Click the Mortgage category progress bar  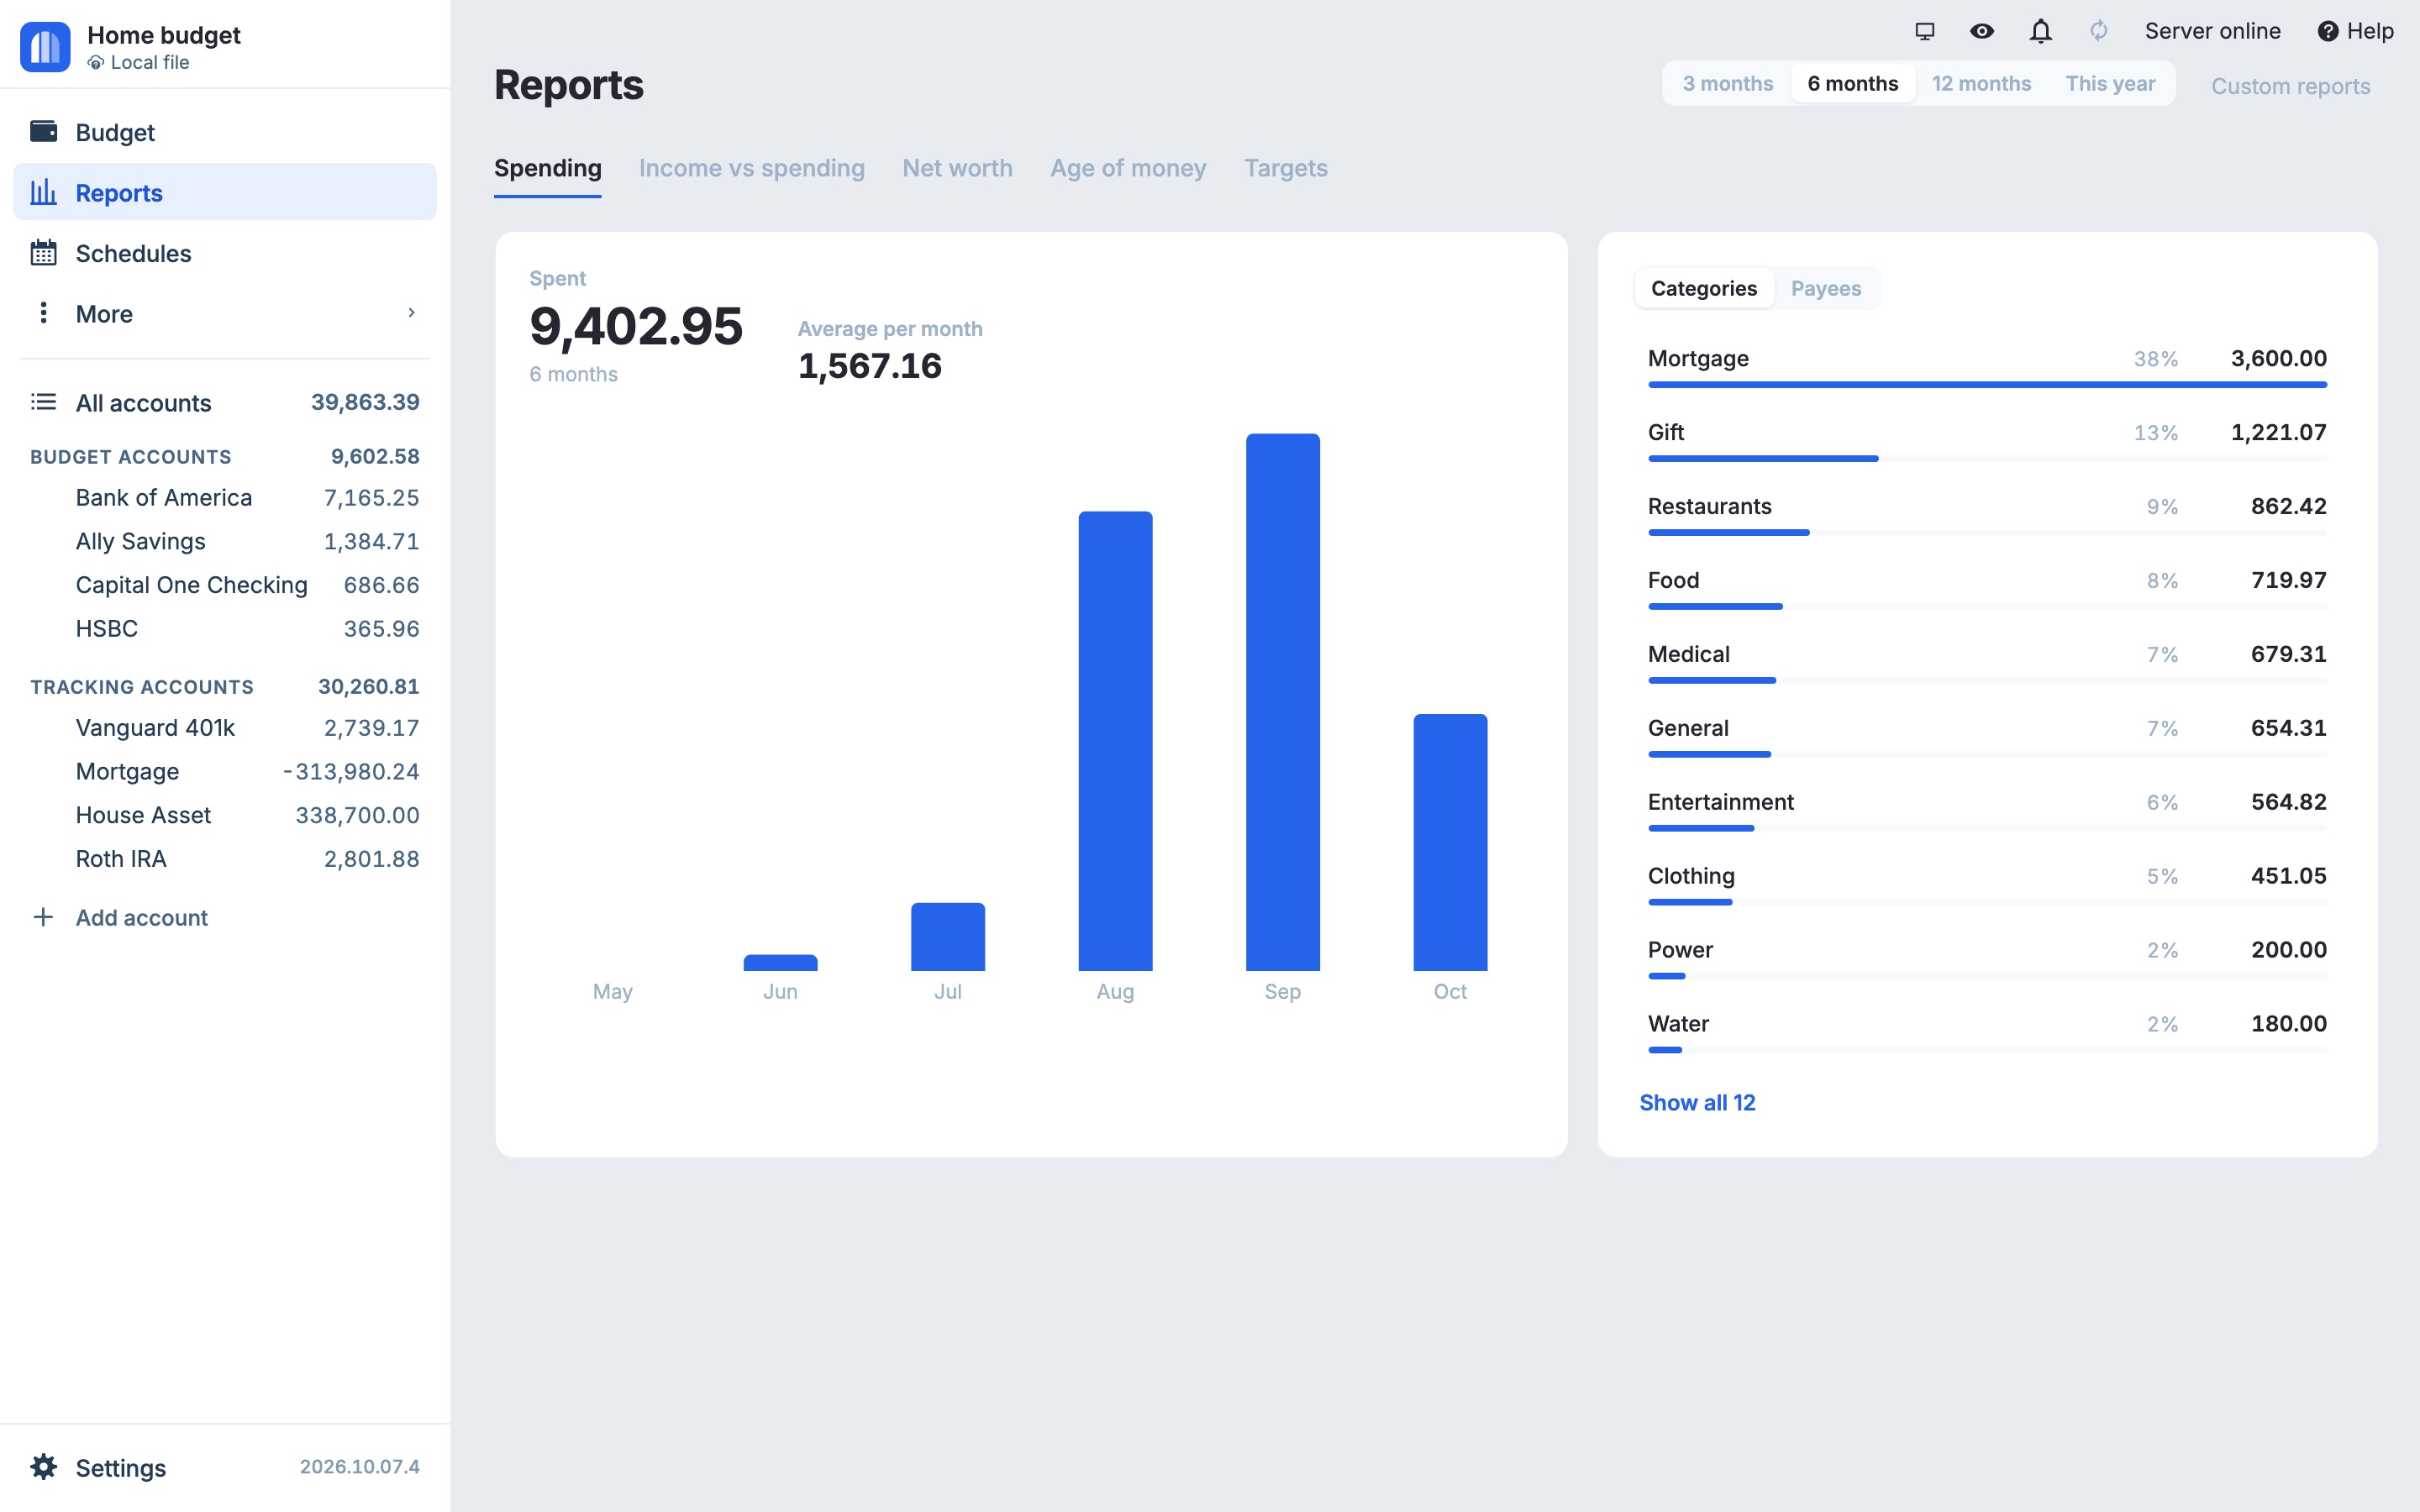click(1987, 384)
